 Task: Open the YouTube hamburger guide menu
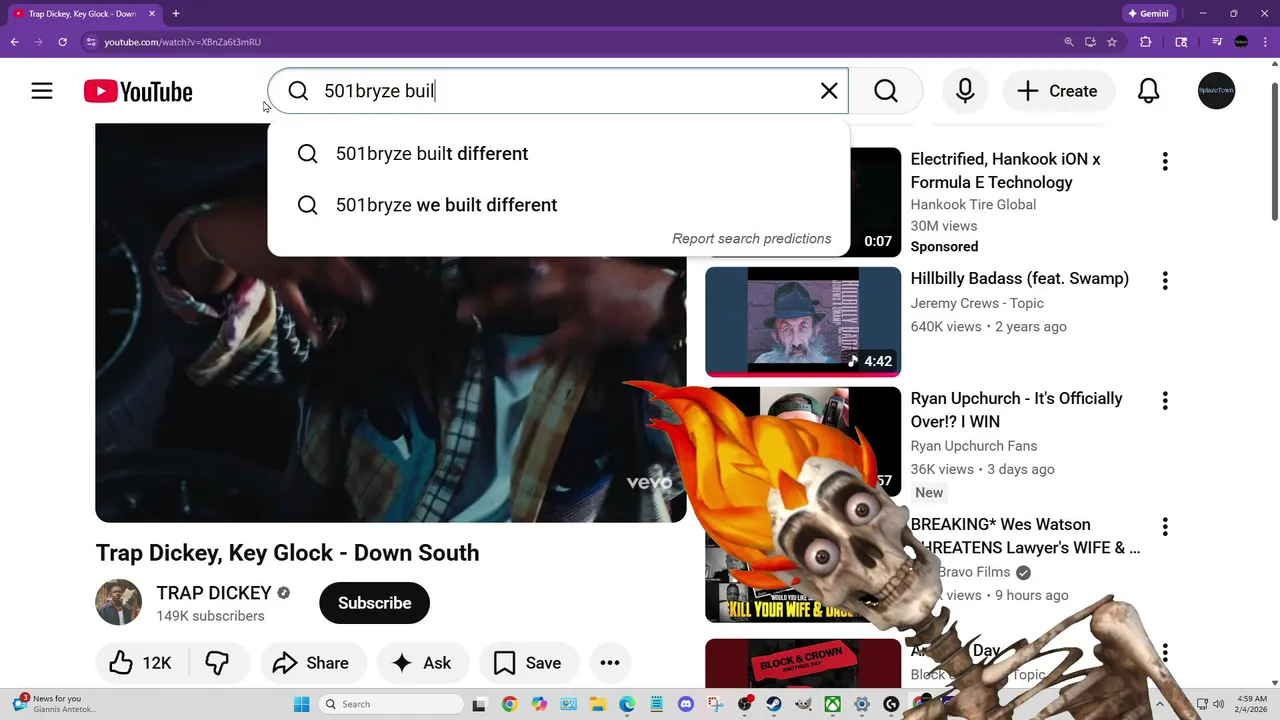point(41,91)
